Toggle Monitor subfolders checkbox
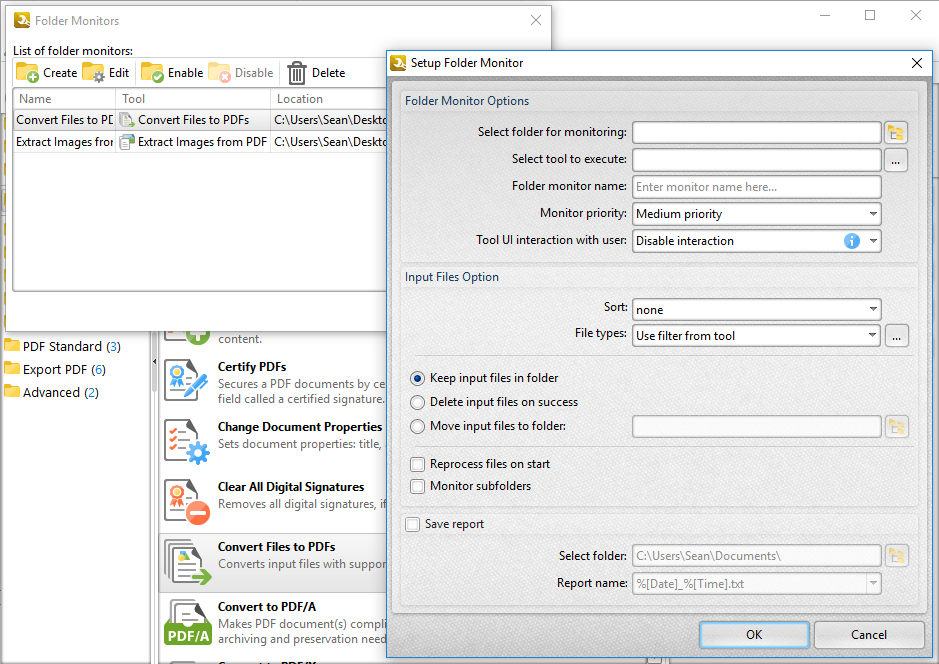Screen dimensions: 939x664 (x=418, y=486)
